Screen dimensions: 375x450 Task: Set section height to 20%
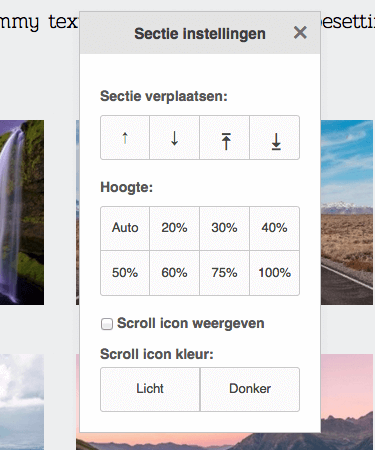coord(175,228)
